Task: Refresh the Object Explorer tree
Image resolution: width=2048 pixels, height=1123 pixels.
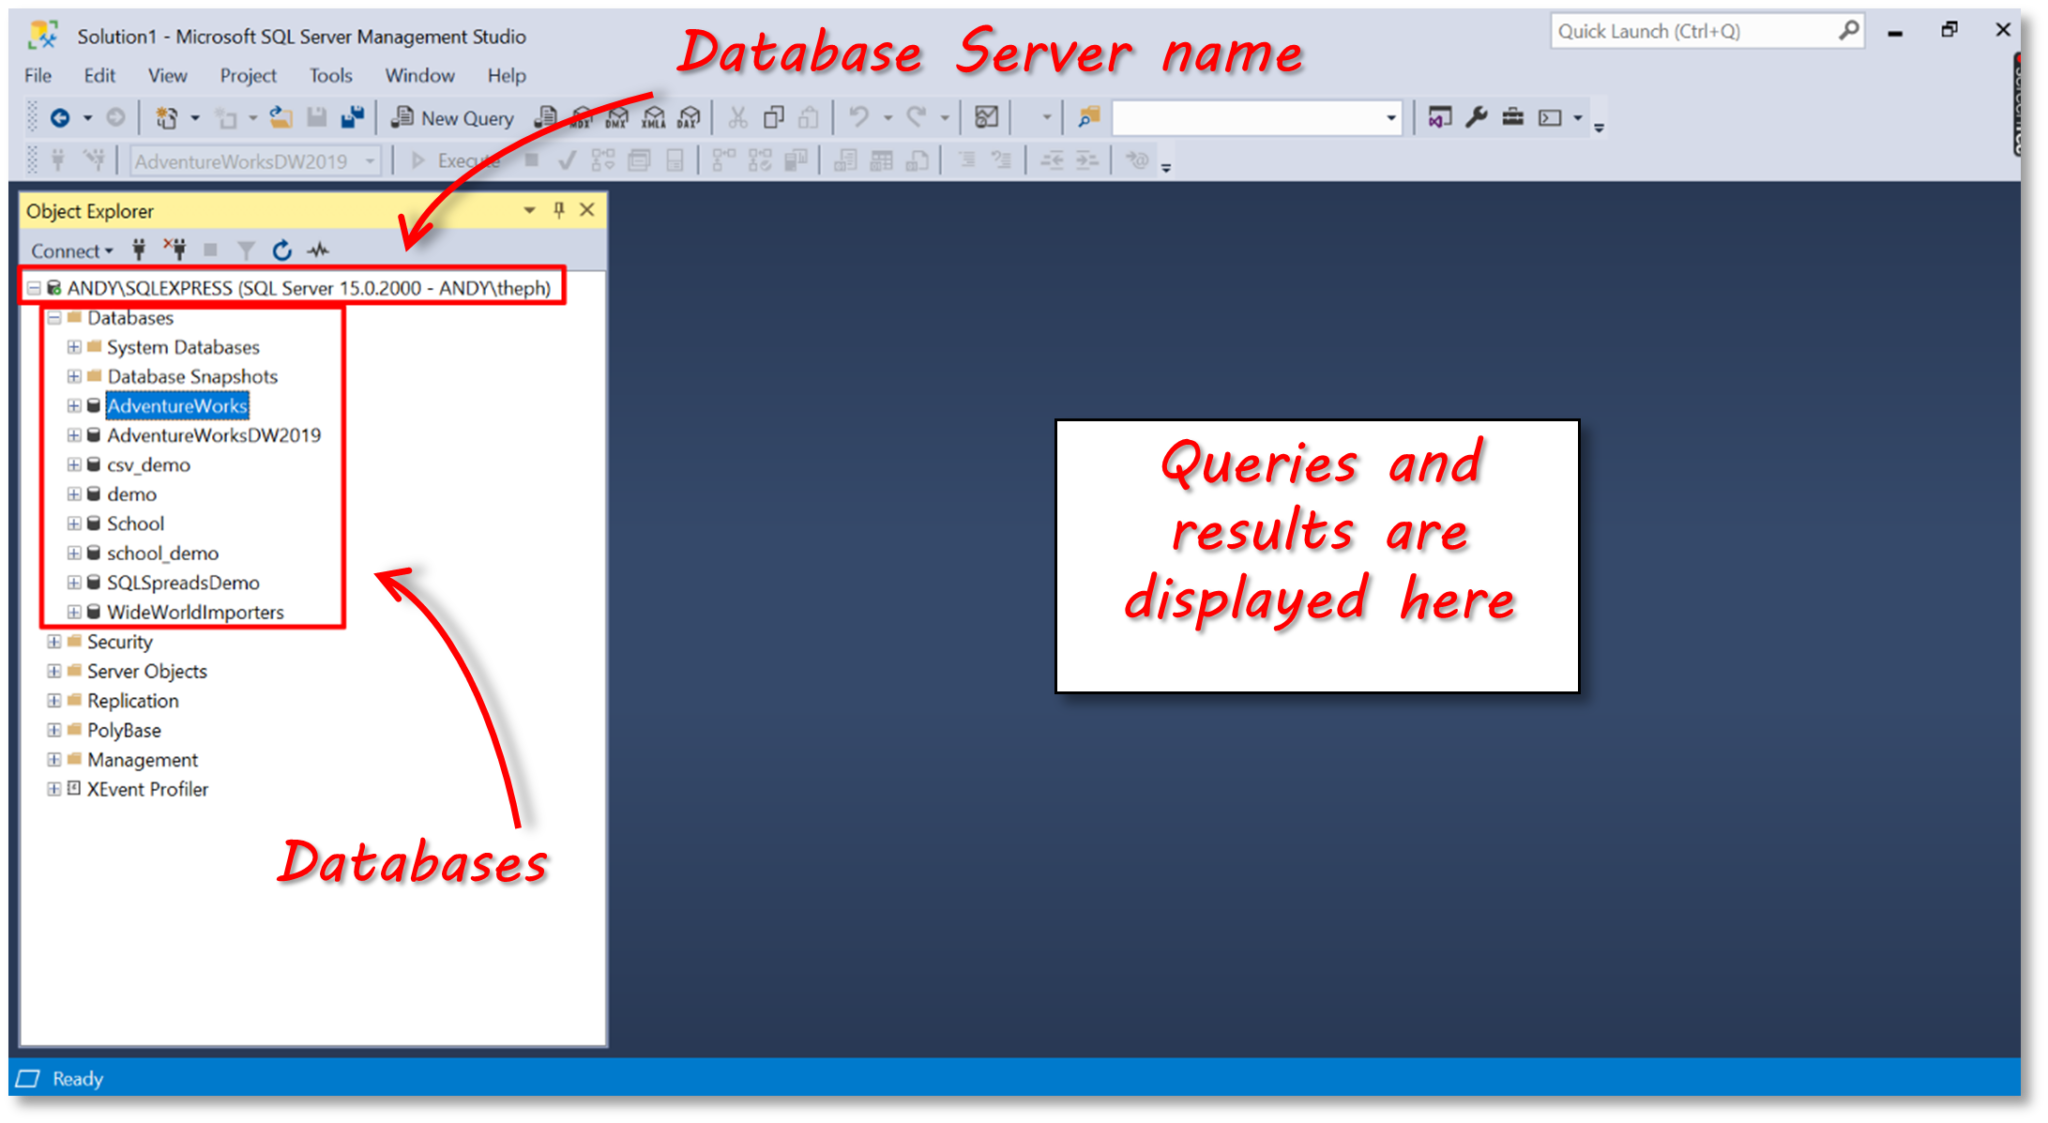Action: click(282, 249)
